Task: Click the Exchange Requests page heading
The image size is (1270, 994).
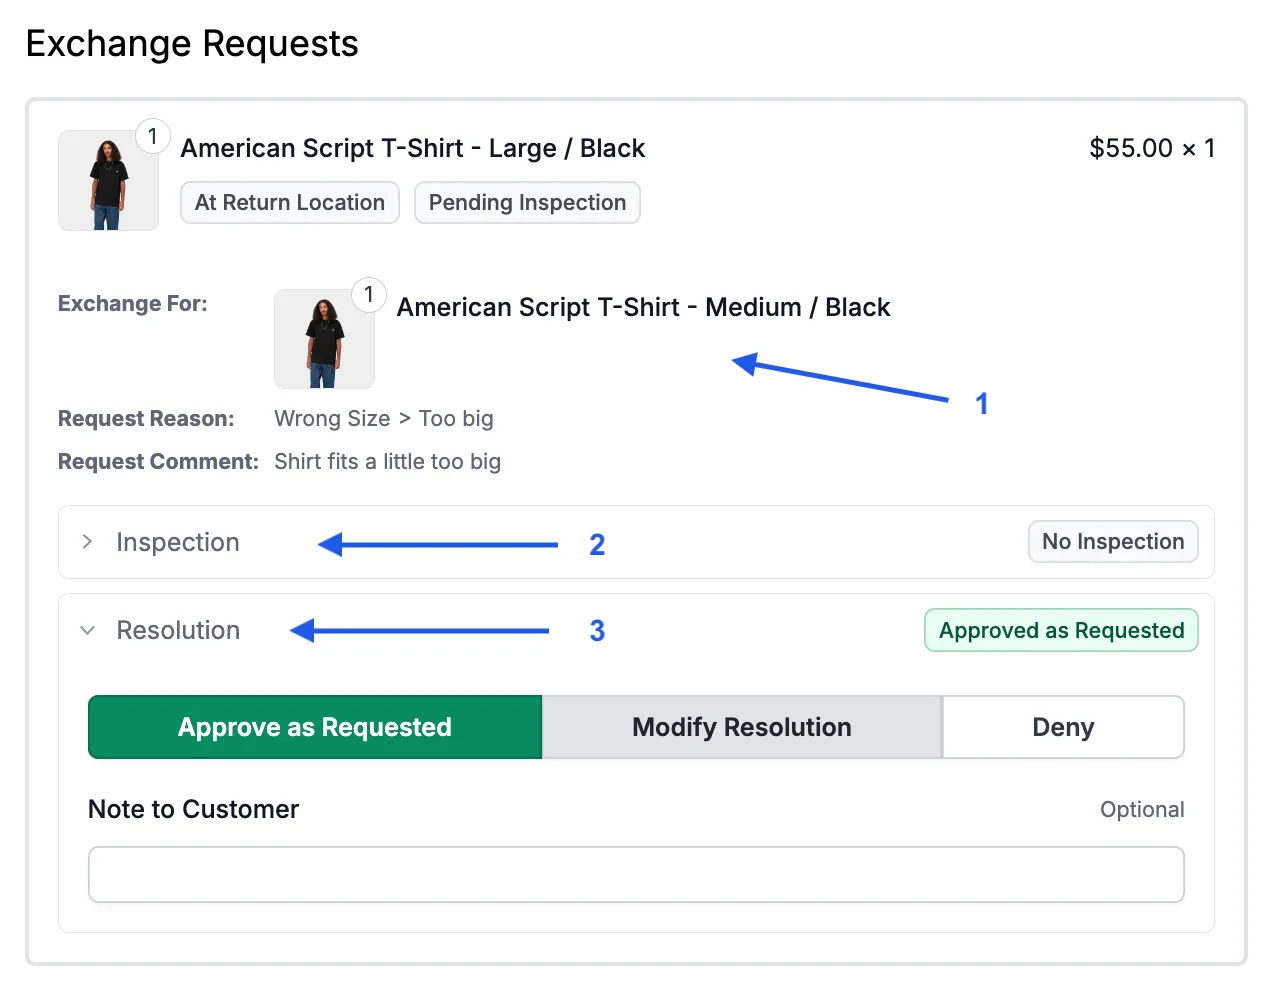Action: (192, 43)
